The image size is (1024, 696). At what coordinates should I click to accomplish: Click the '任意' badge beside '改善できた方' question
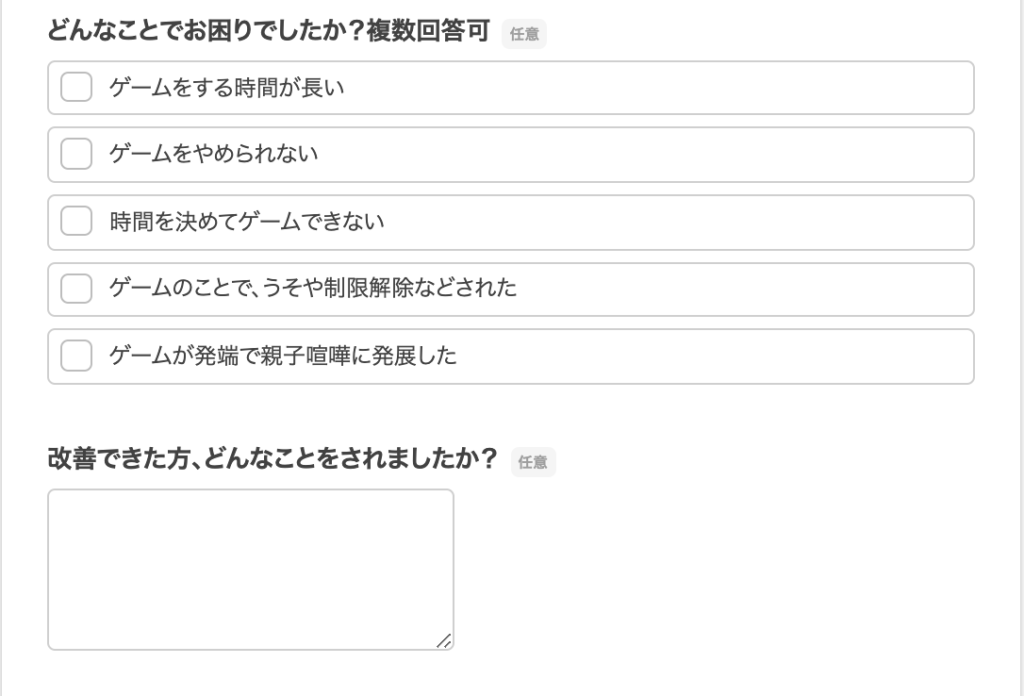click(533, 462)
